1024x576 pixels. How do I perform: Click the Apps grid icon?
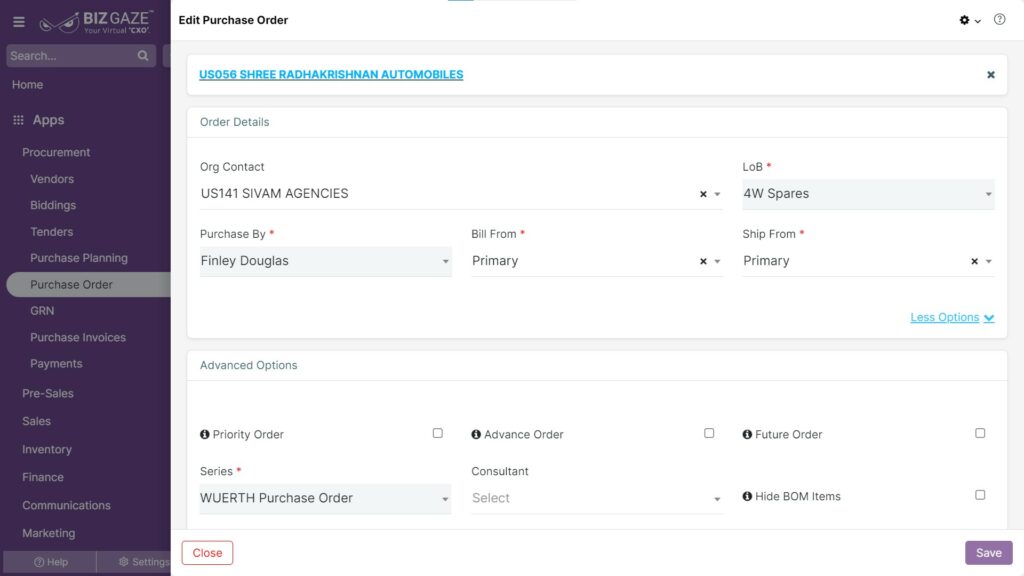(18, 120)
